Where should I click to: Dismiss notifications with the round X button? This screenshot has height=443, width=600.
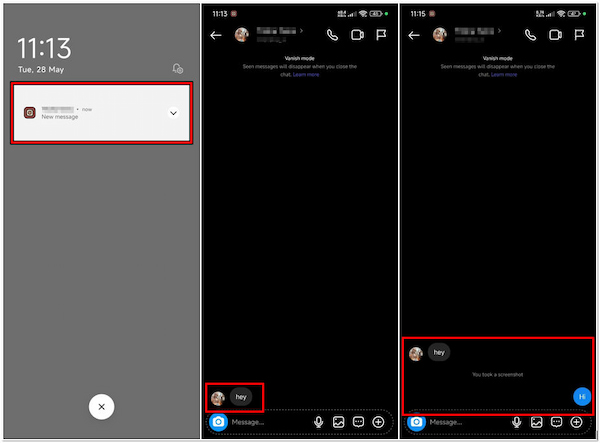coord(101,407)
